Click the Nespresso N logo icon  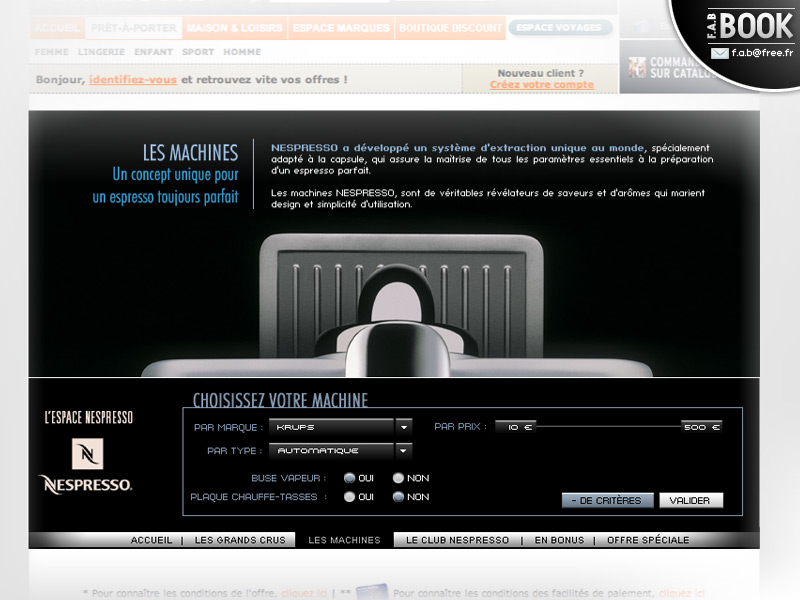[87, 454]
